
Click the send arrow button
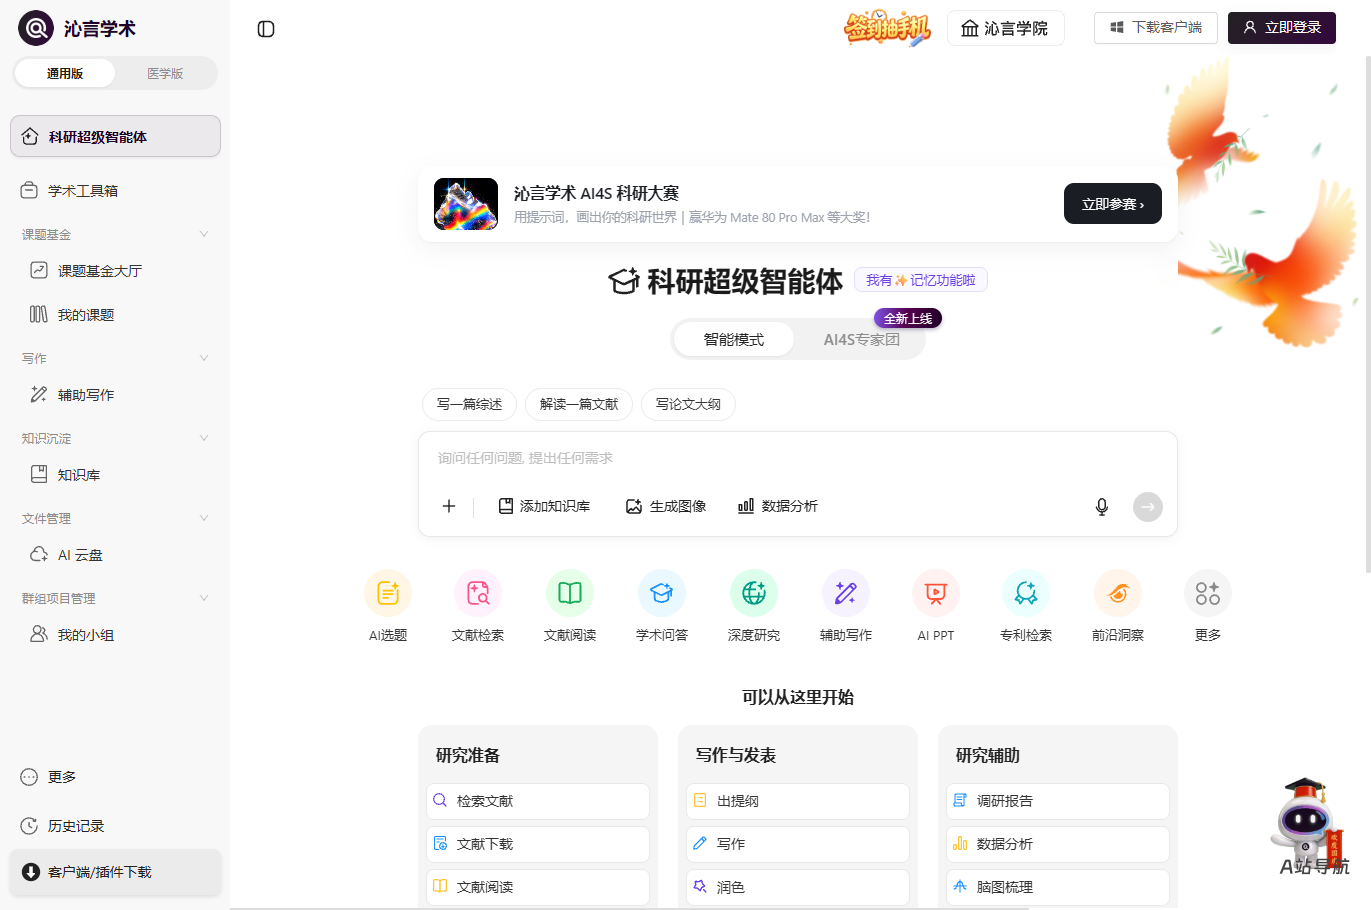pos(1148,507)
